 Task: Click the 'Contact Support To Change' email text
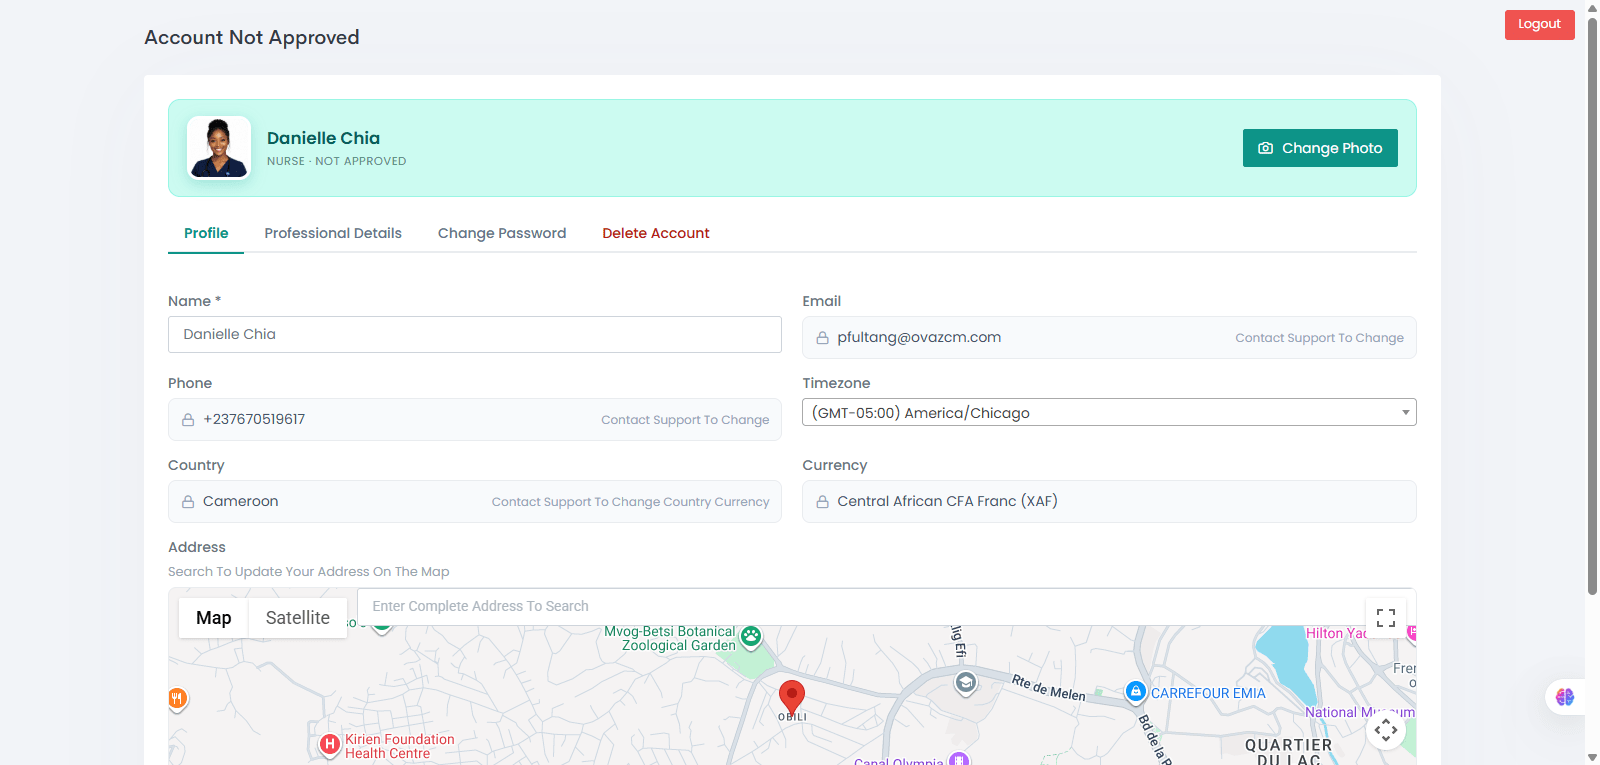(1319, 338)
